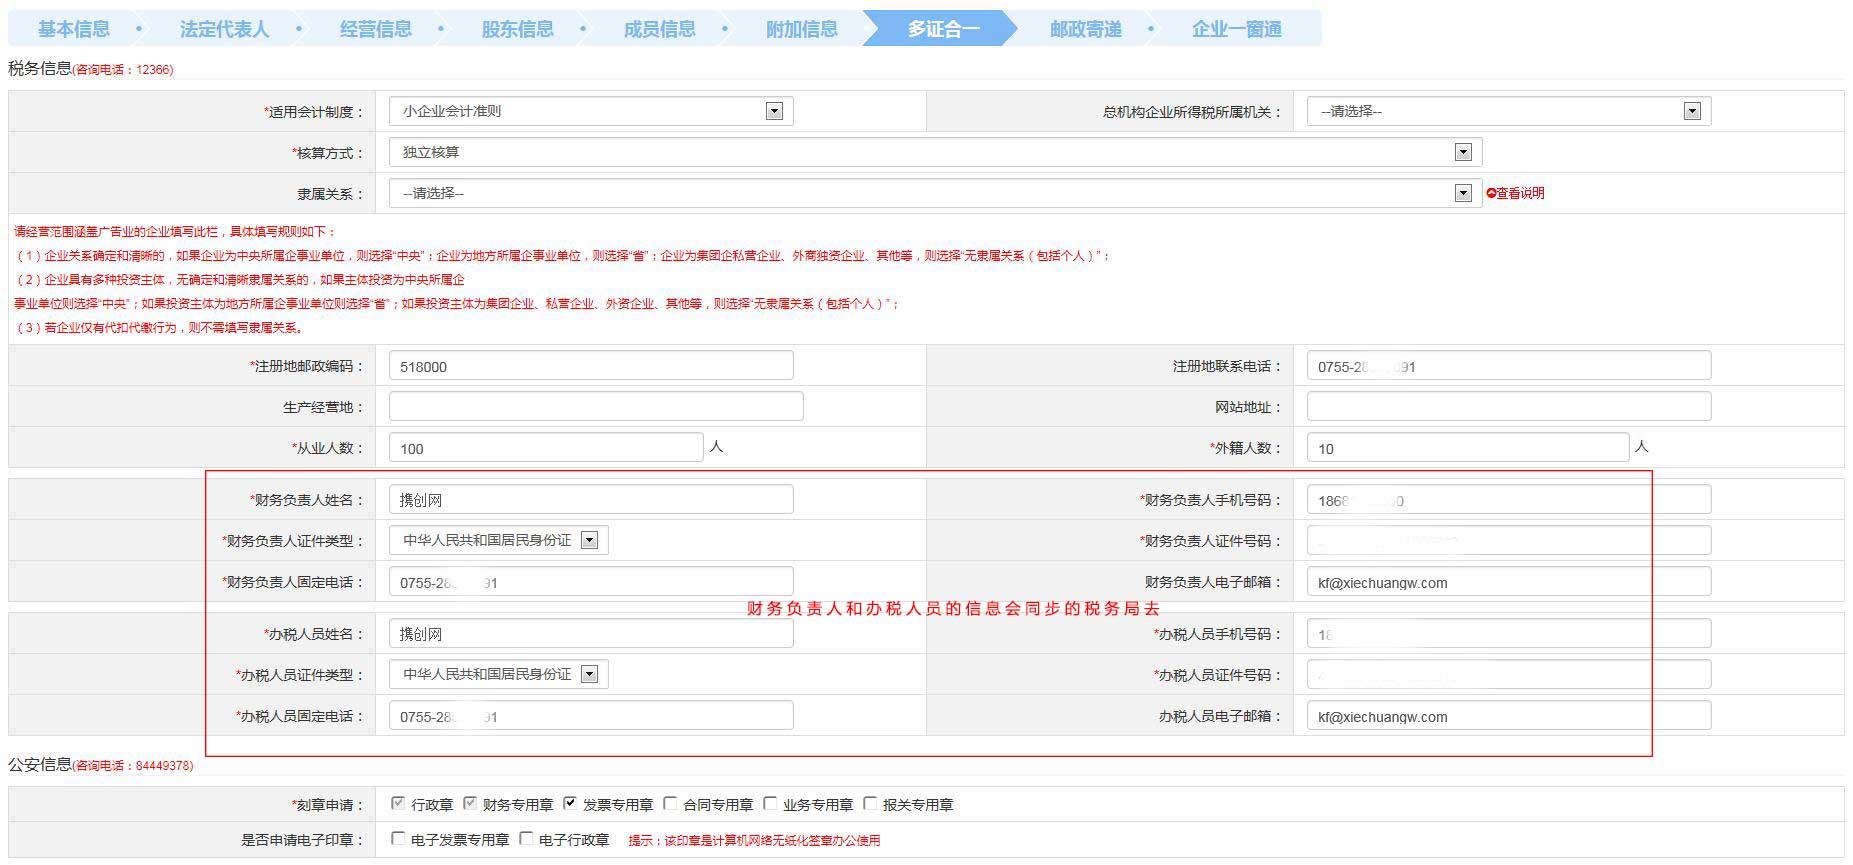This screenshot has width=1853, height=865.
Task: Open 办税人员证件类型 dropdown arrow
Action: [x=589, y=674]
